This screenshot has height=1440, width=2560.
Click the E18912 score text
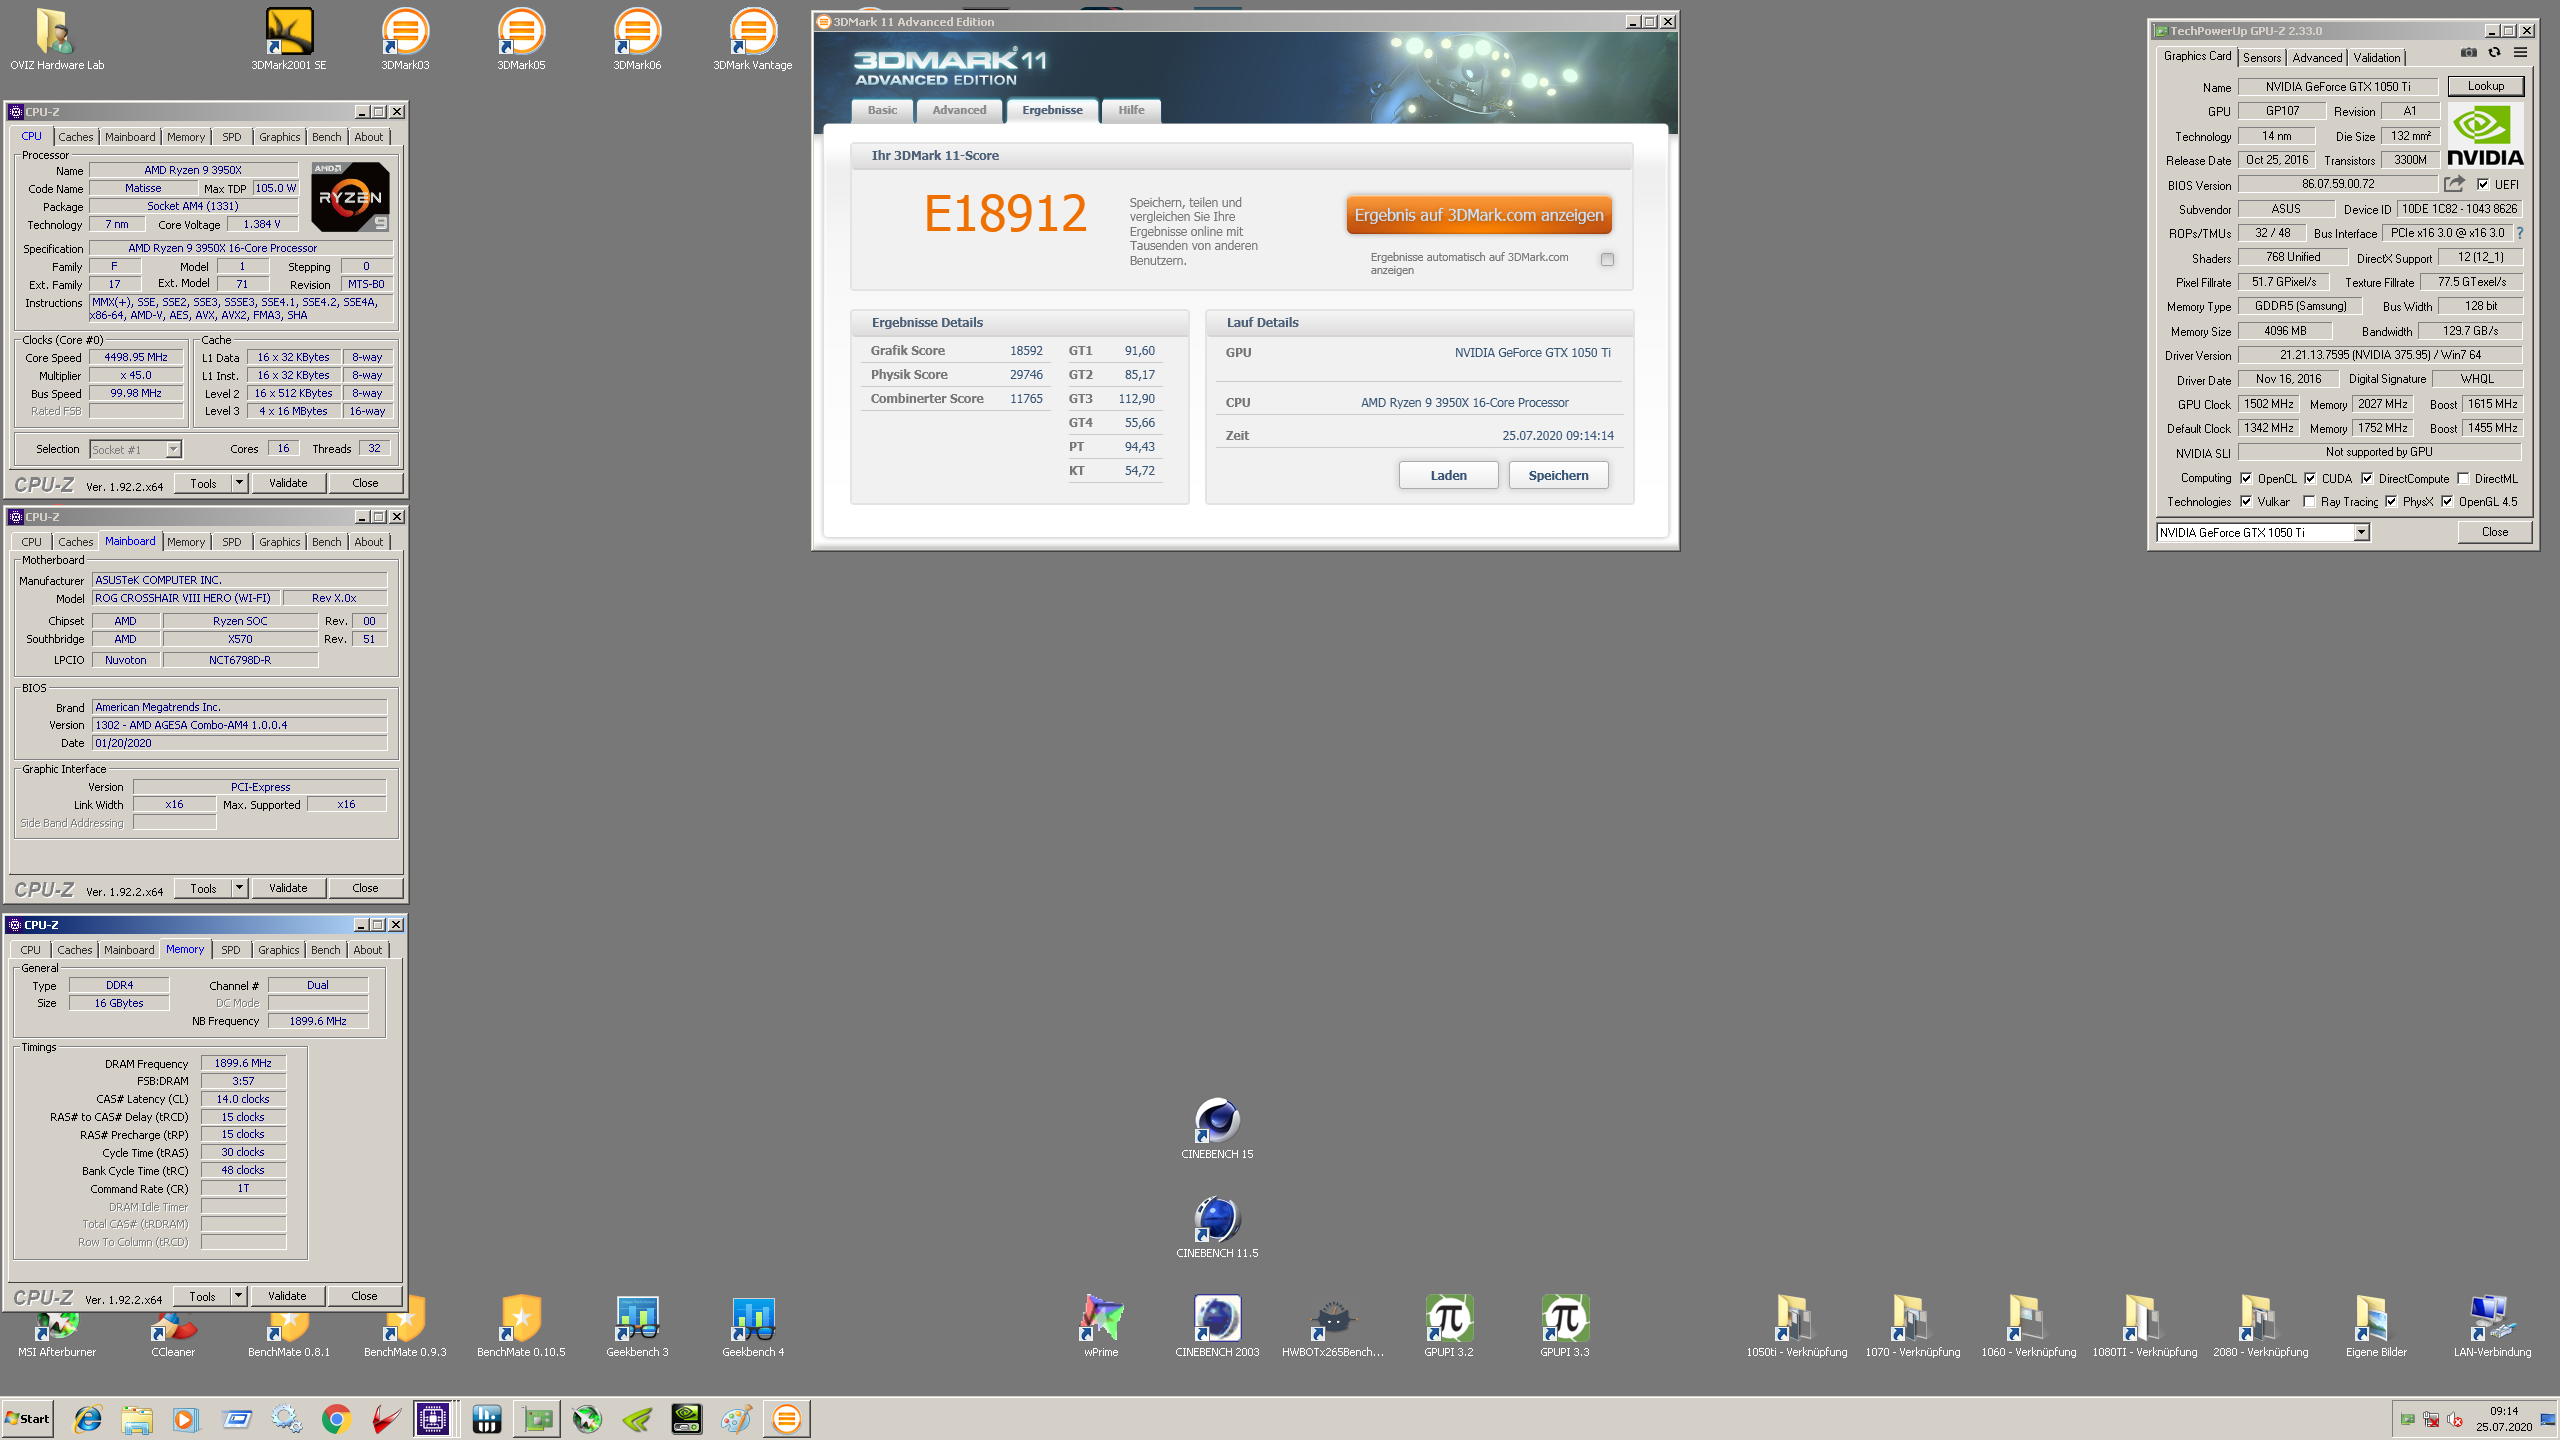click(1005, 213)
